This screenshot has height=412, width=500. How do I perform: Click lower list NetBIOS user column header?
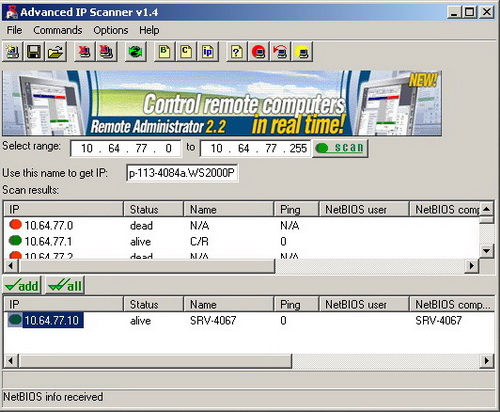click(x=364, y=304)
